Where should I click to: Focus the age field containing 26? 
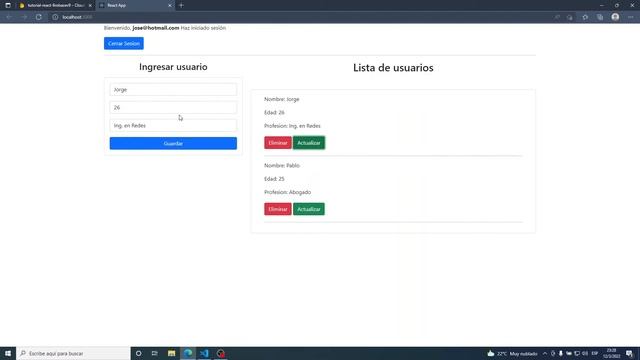(173, 107)
